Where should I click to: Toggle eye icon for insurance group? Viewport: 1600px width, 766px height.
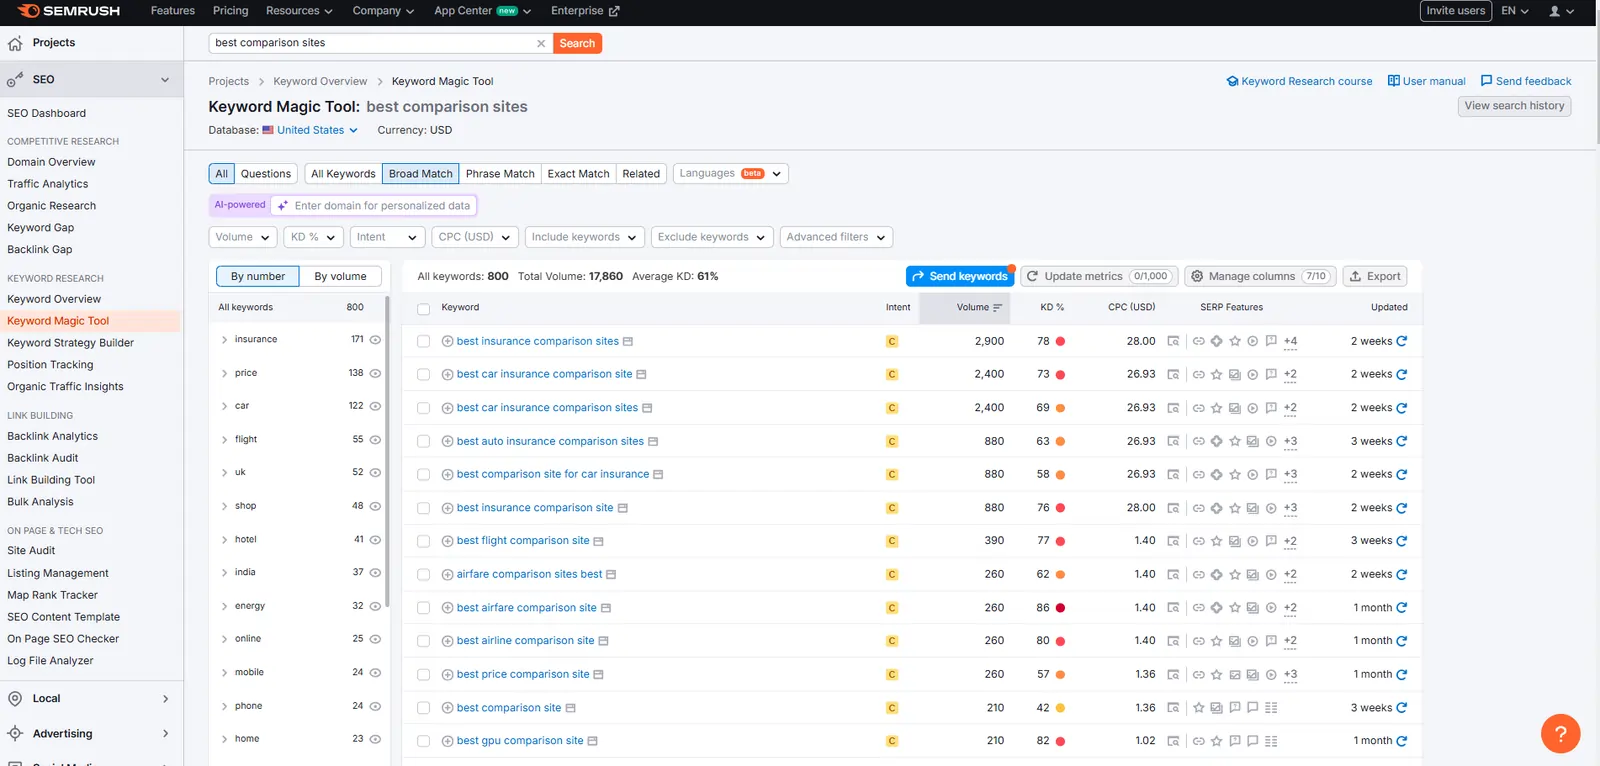click(375, 340)
